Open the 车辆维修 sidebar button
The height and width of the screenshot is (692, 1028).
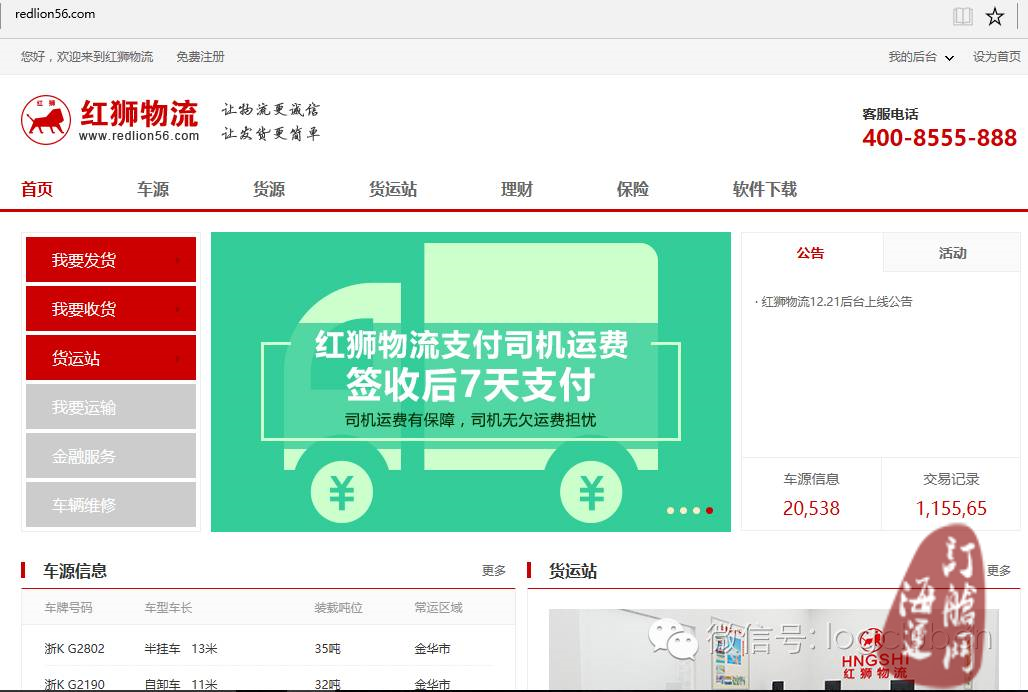pos(111,505)
